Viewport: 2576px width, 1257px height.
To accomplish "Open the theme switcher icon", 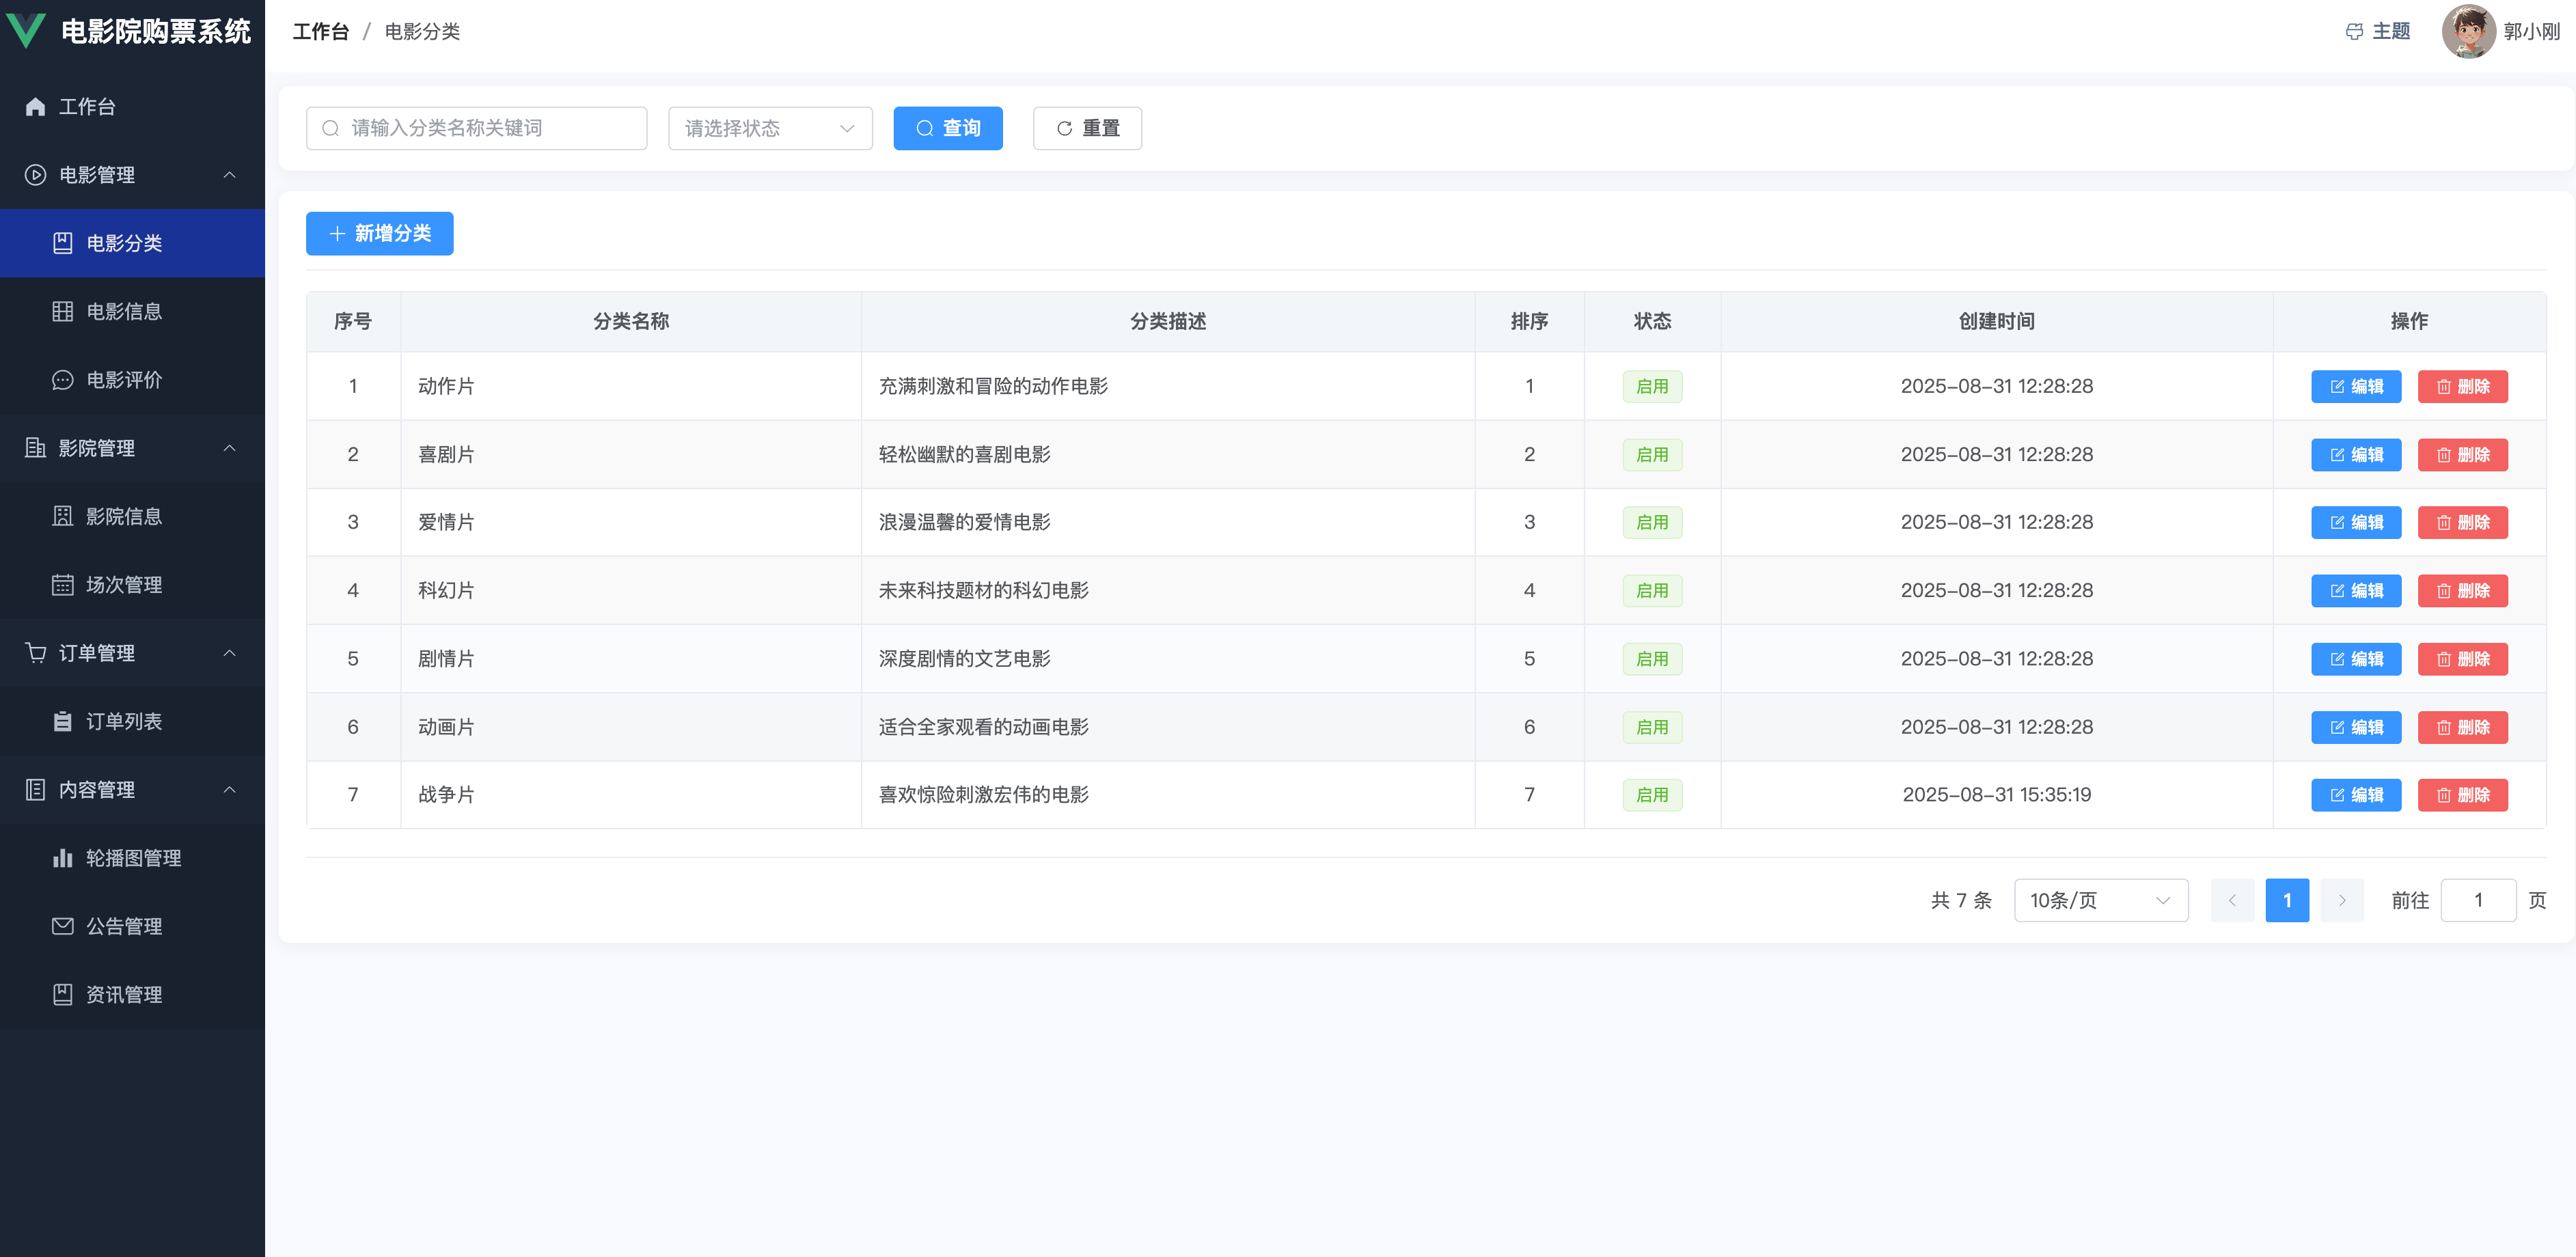I will (x=2354, y=32).
